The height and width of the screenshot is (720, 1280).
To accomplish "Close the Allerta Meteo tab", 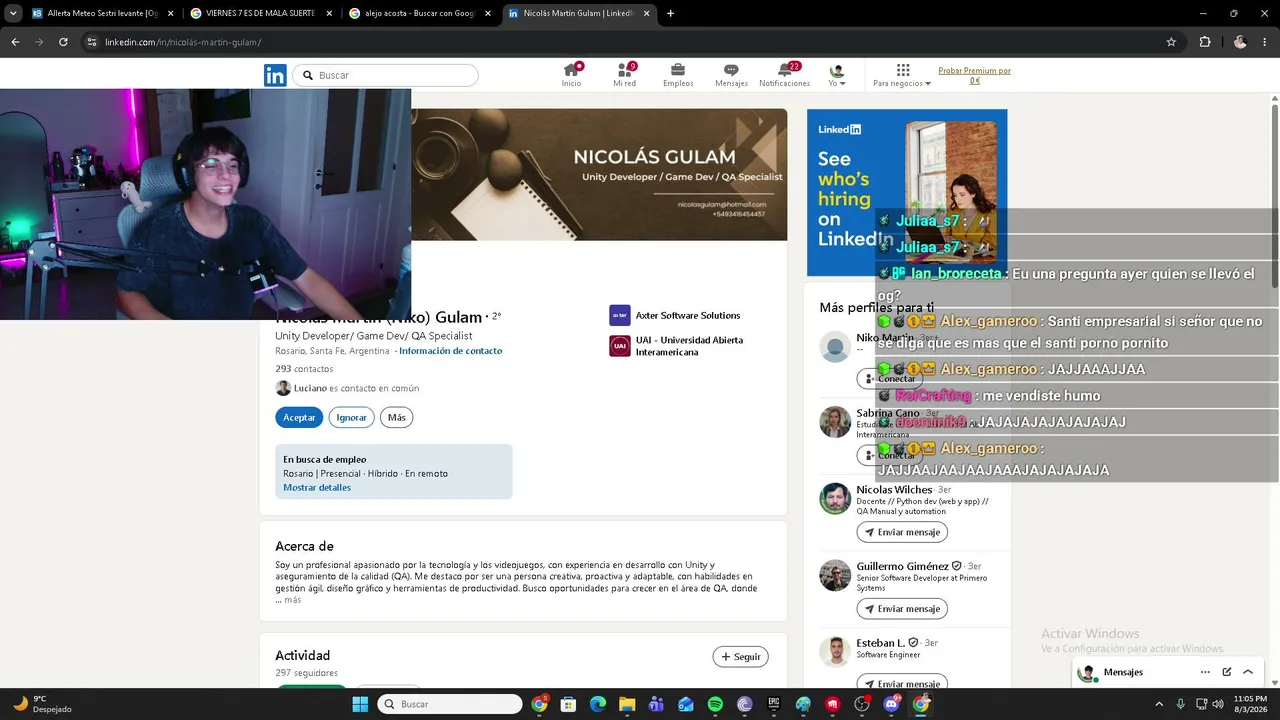I will click(x=170, y=13).
